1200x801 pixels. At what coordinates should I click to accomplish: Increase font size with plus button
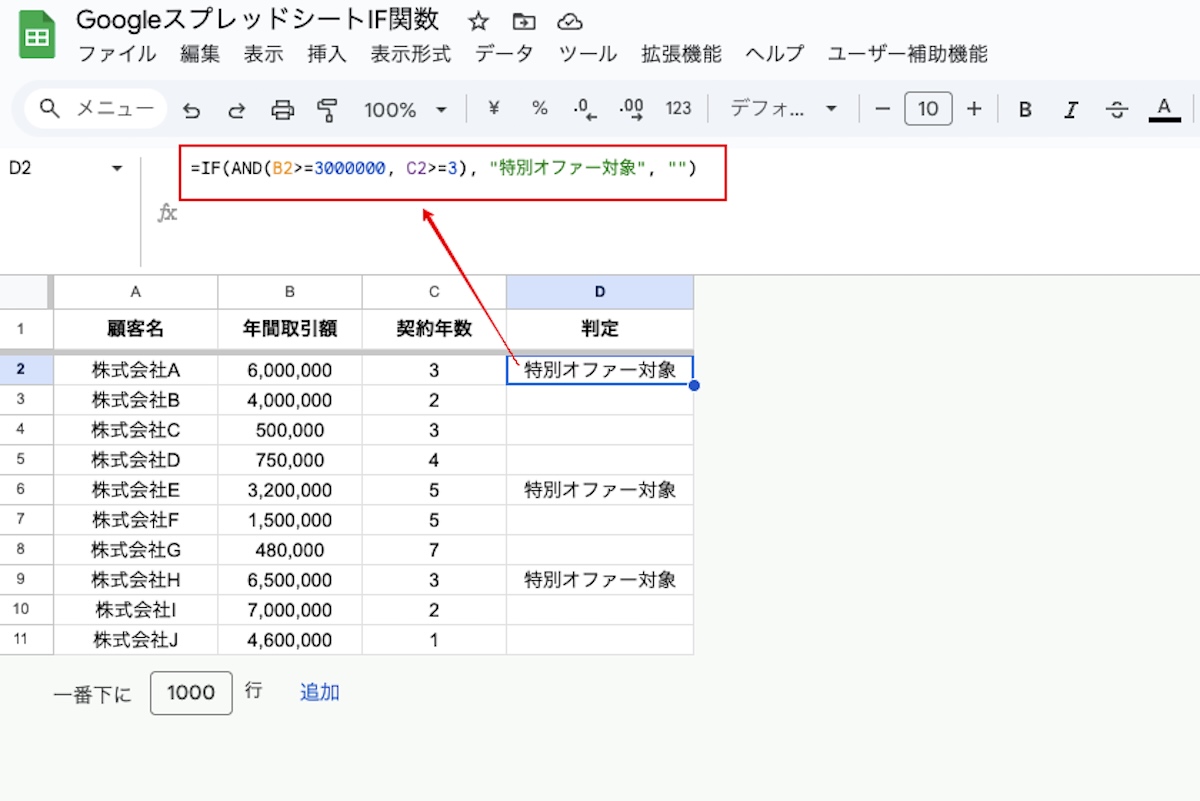[974, 108]
